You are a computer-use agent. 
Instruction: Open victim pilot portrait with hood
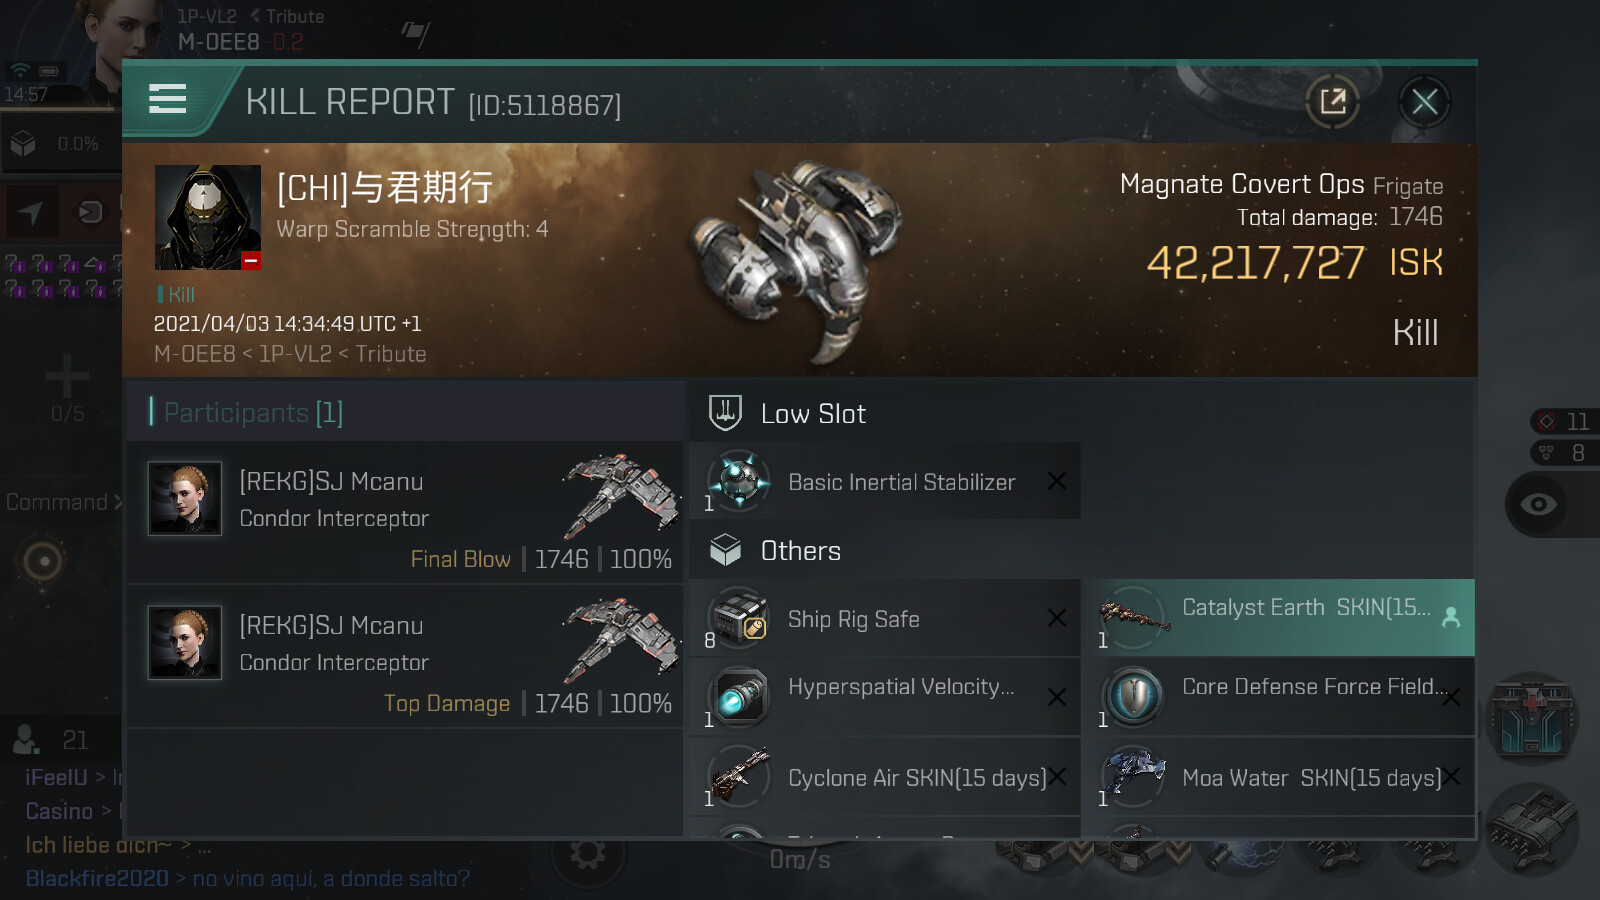click(208, 217)
